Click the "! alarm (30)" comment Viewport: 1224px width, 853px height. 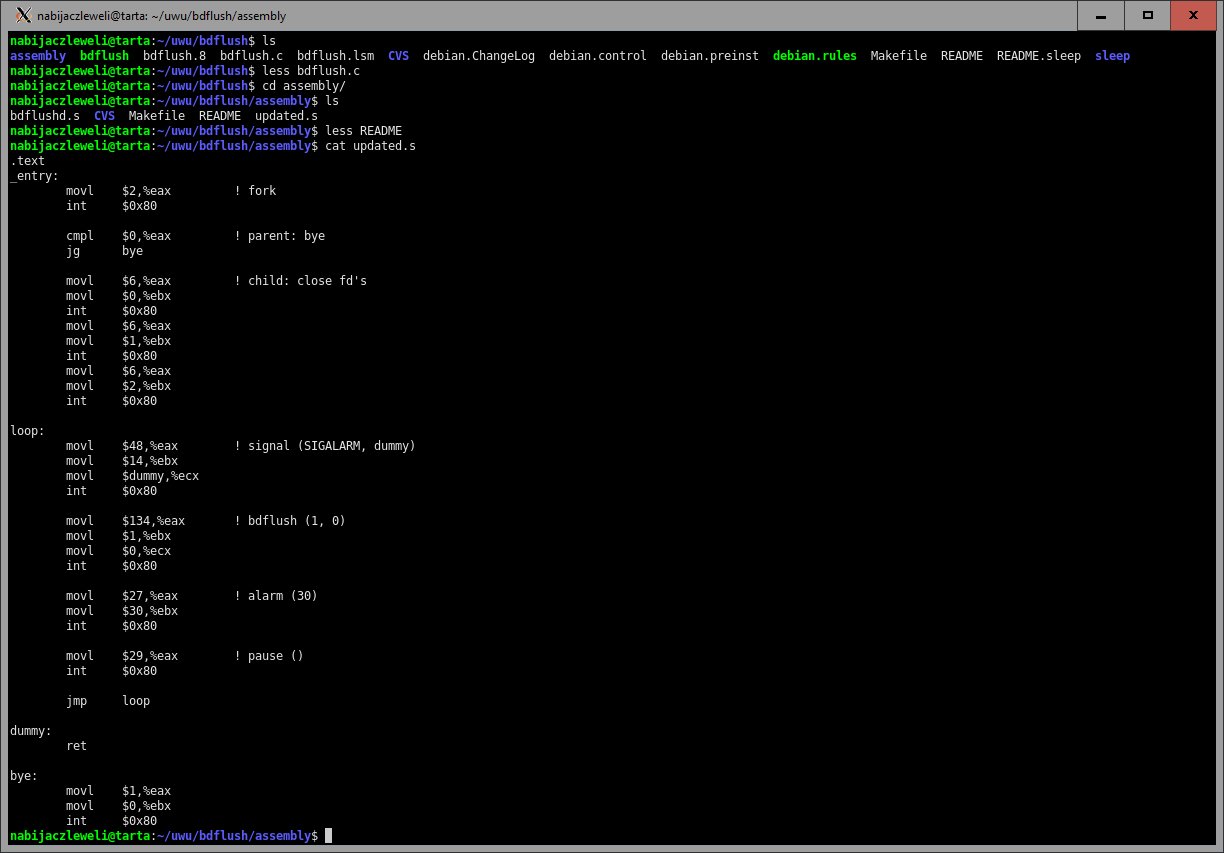pyautogui.click(x=276, y=596)
